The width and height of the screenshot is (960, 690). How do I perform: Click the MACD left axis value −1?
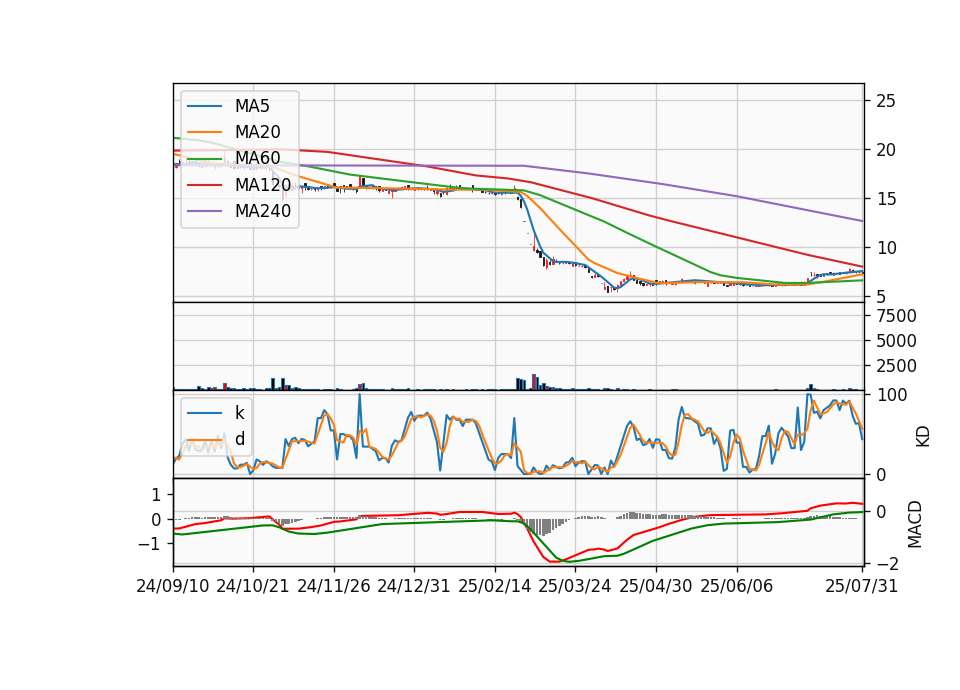(x=149, y=544)
